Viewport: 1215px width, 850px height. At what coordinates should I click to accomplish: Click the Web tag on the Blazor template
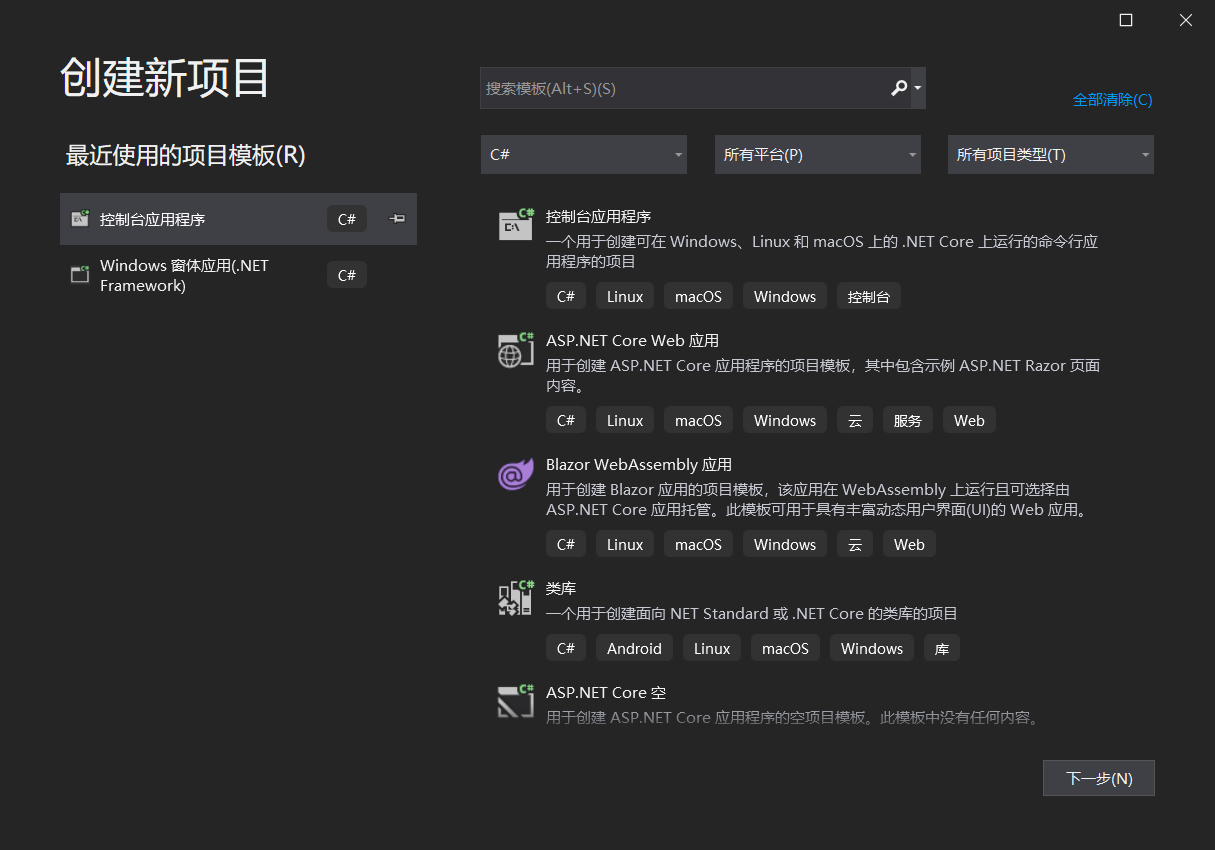pos(908,544)
